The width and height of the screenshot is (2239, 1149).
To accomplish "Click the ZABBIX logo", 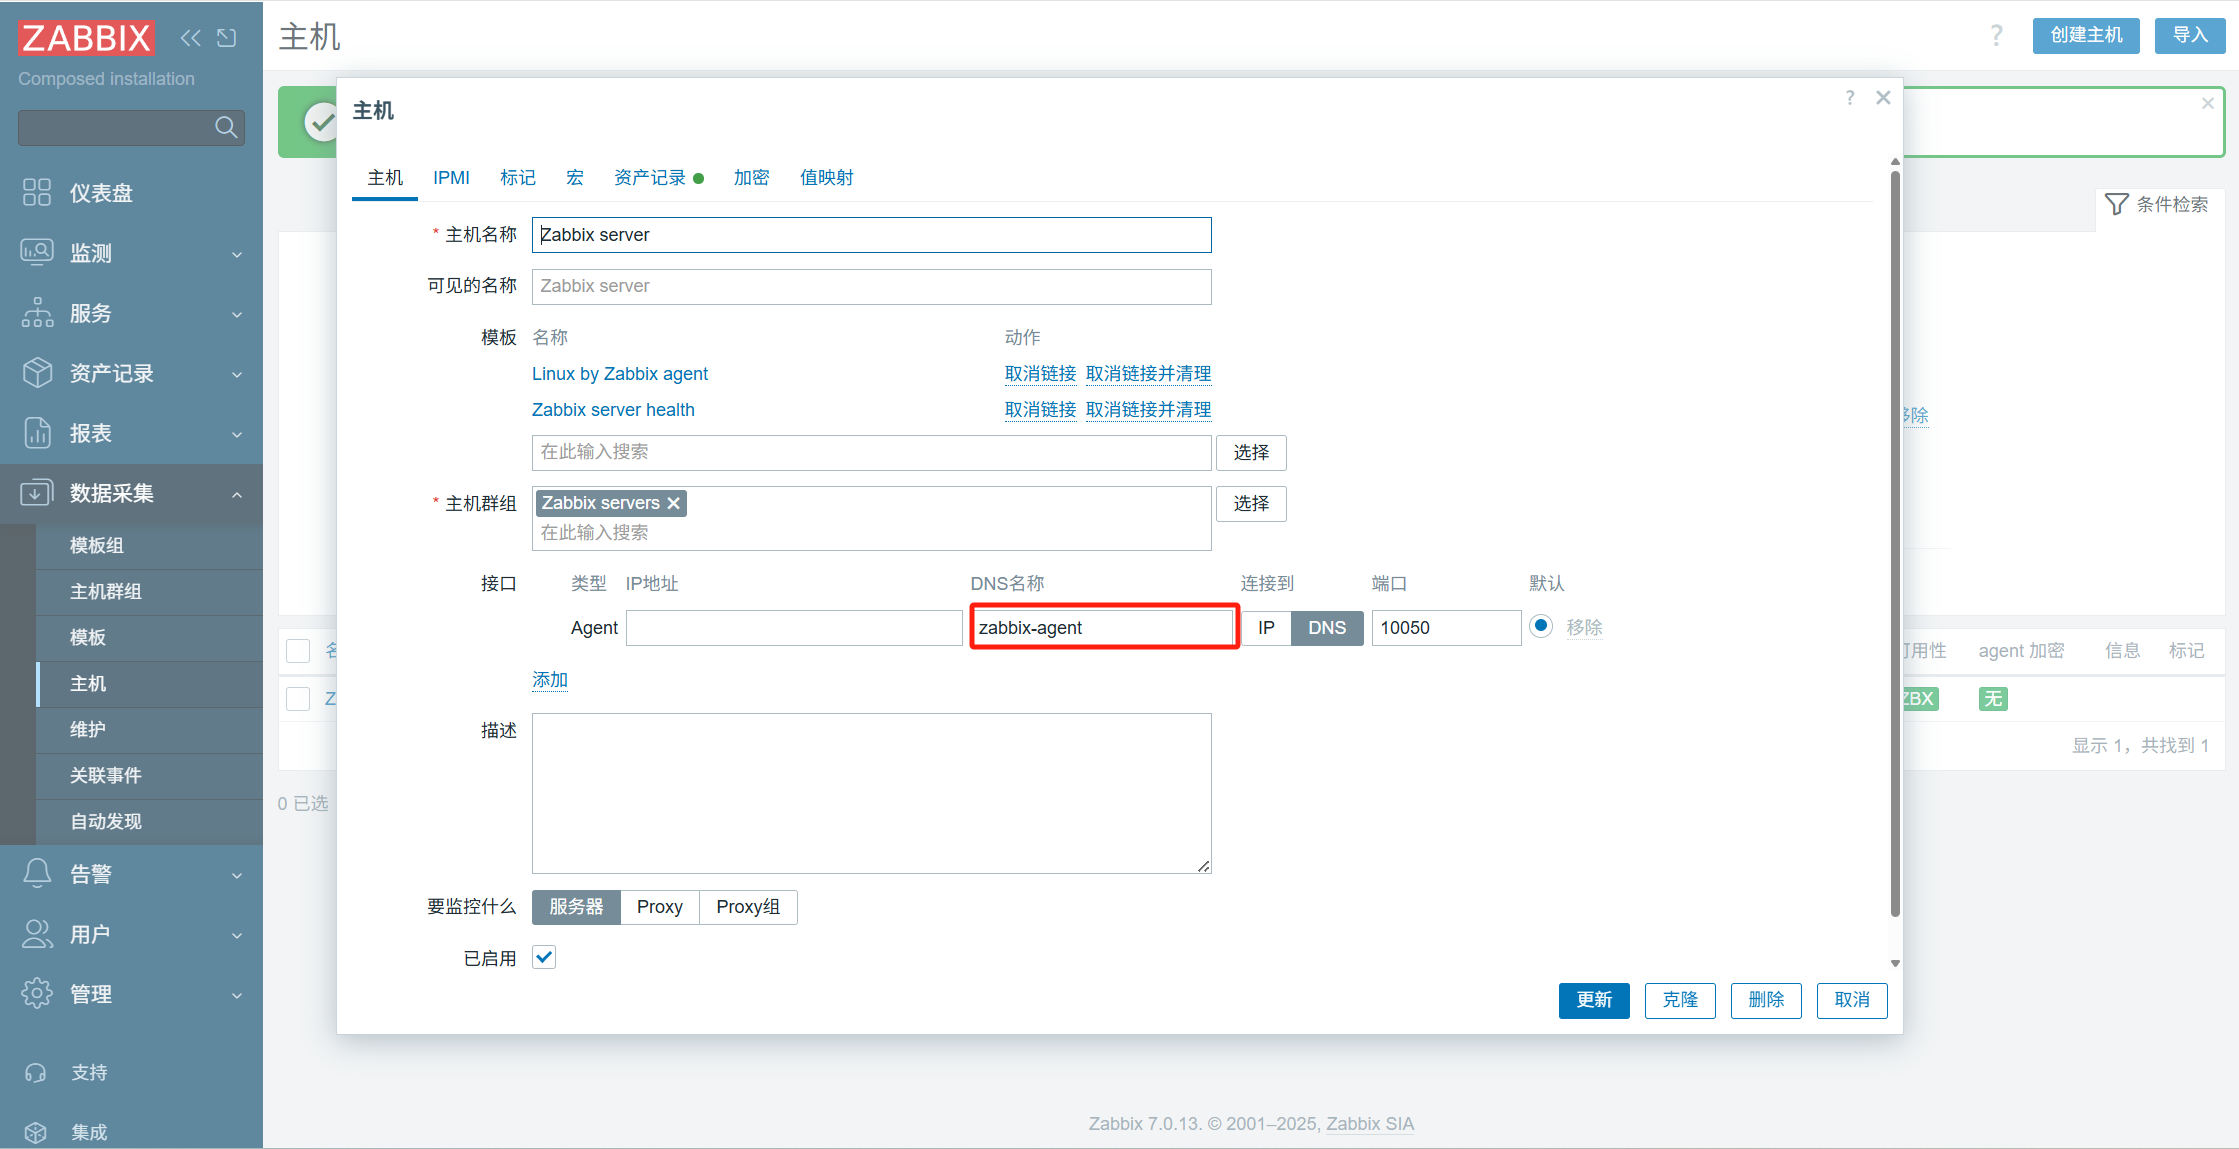I will pyautogui.click(x=86, y=38).
